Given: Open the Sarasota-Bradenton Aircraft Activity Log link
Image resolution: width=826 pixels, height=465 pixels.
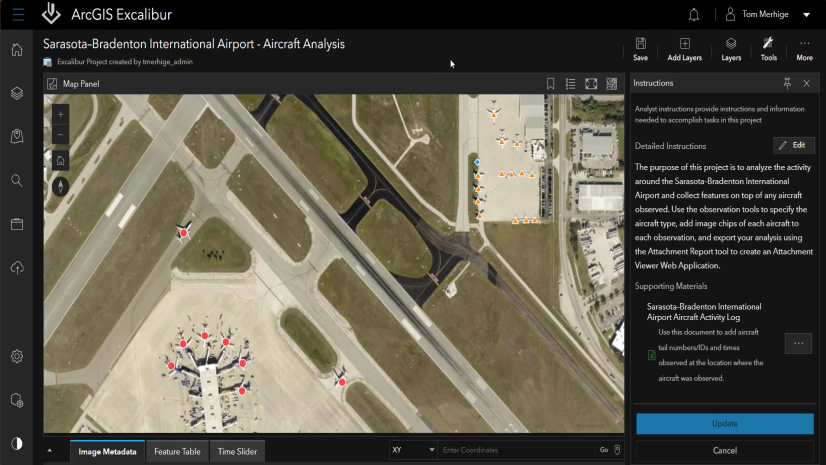Looking at the screenshot, I should pyautogui.click(x=704, y=312).
